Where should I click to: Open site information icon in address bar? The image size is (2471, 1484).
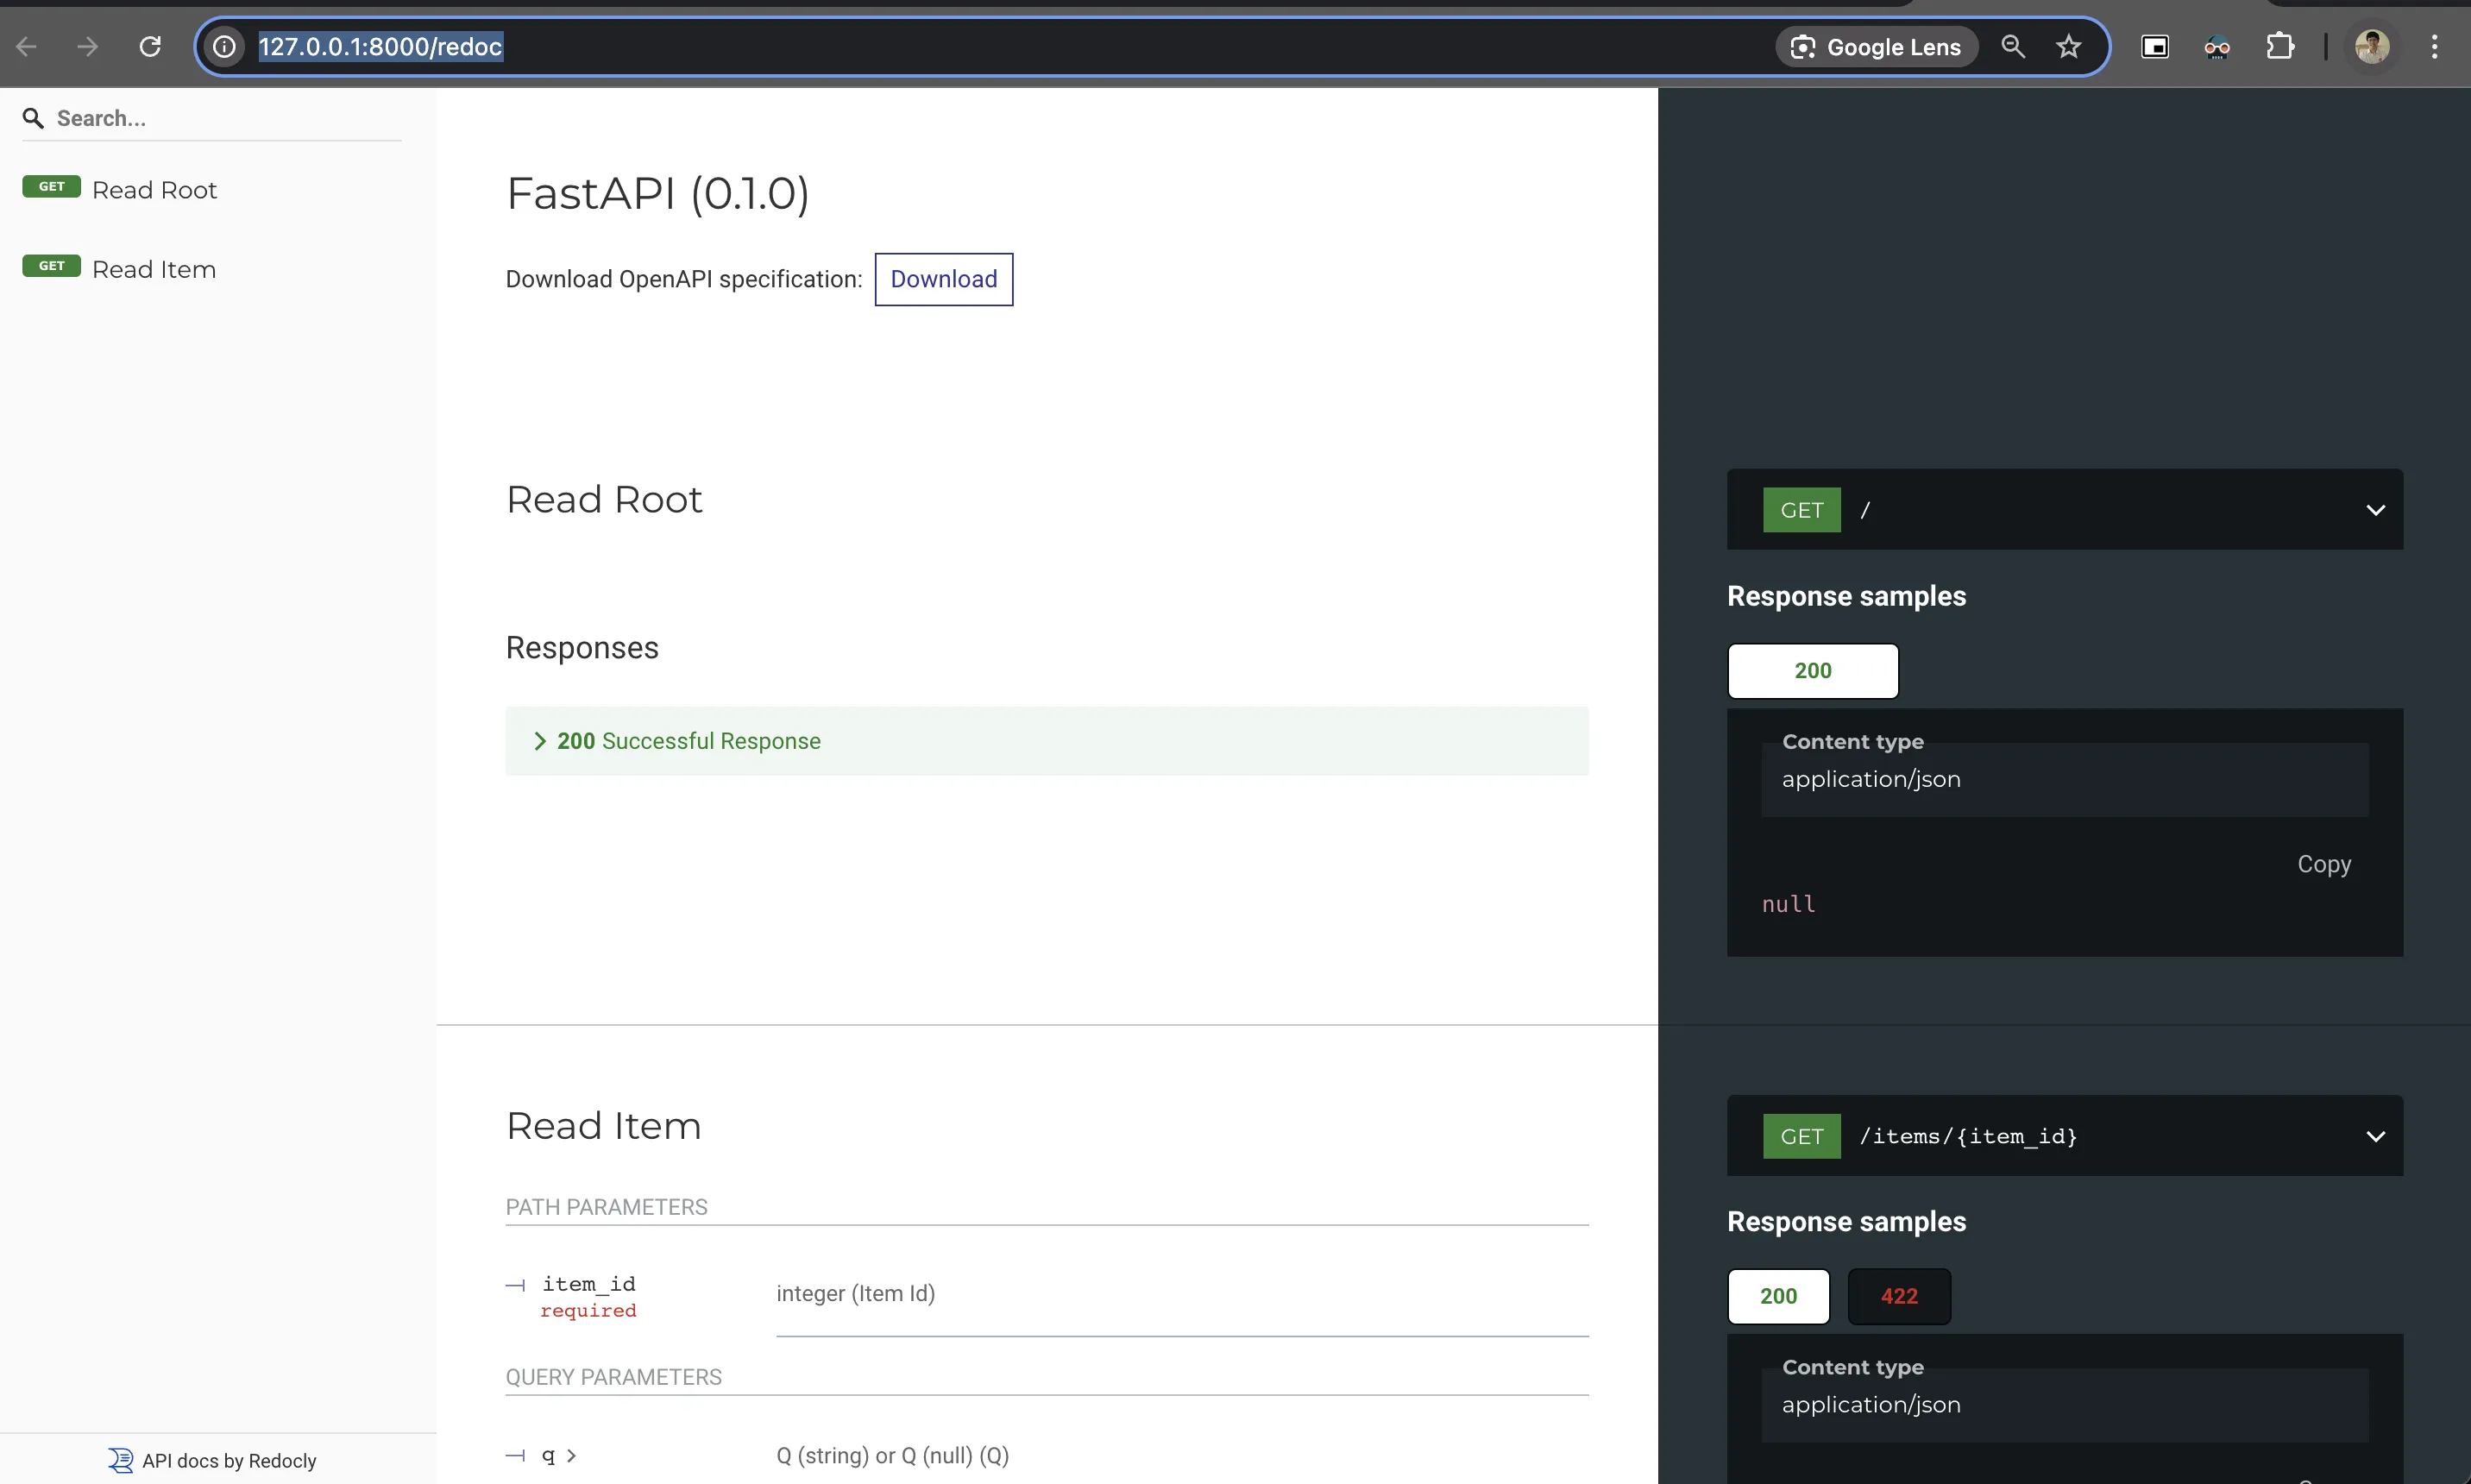point(225,46)
